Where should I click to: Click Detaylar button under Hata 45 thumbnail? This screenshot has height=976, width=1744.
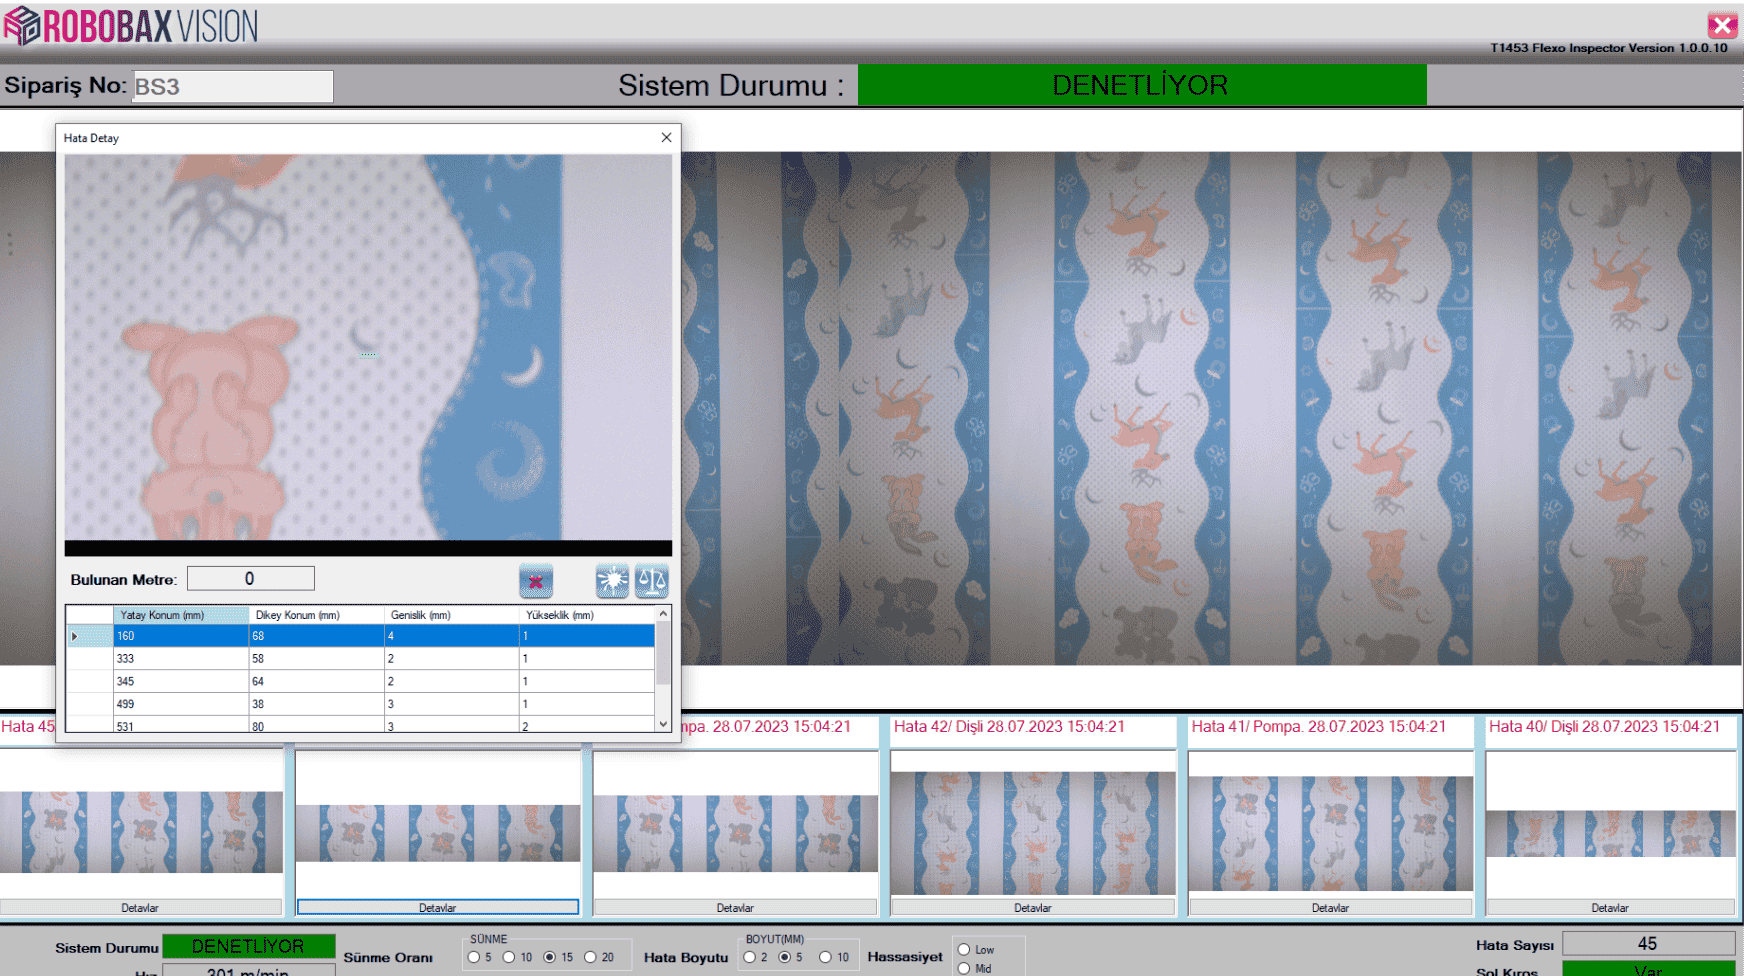(140, 908)
